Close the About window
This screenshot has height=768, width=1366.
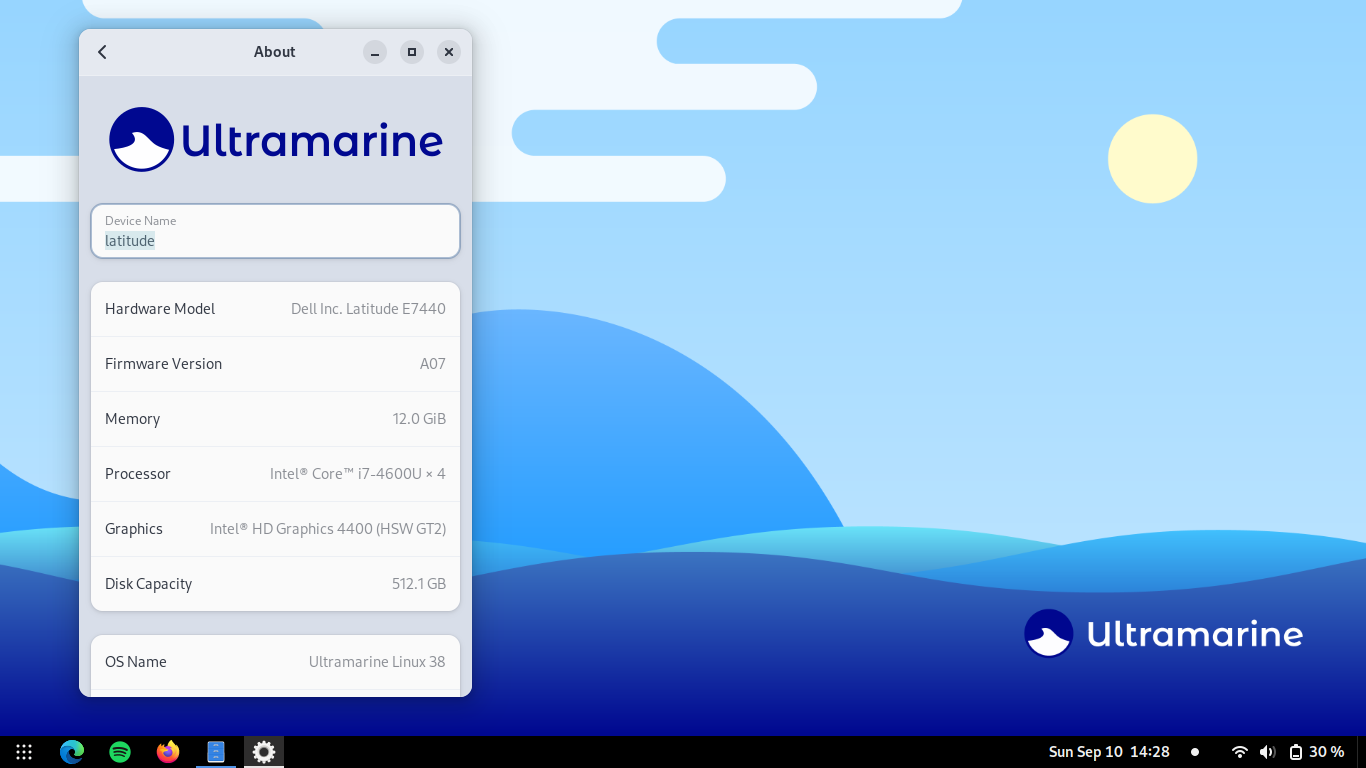tap(449, 52)
